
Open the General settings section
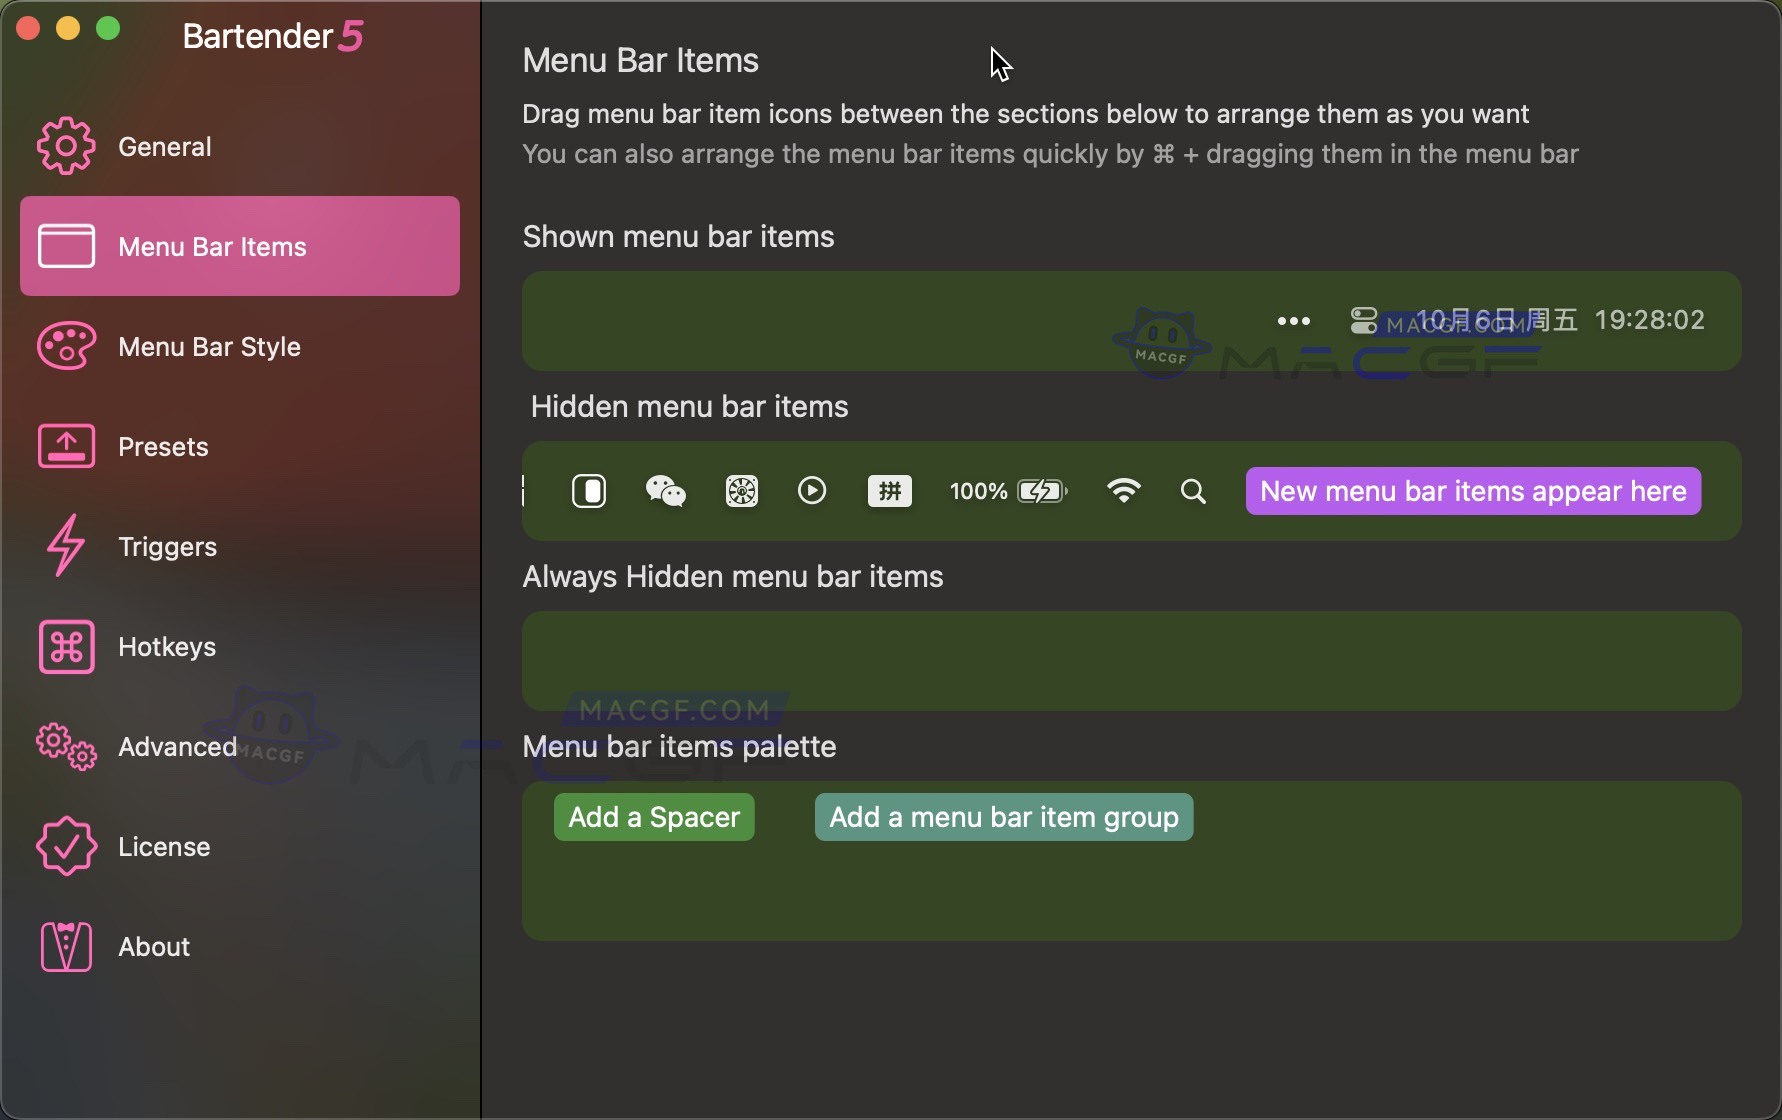pos(164,147)
